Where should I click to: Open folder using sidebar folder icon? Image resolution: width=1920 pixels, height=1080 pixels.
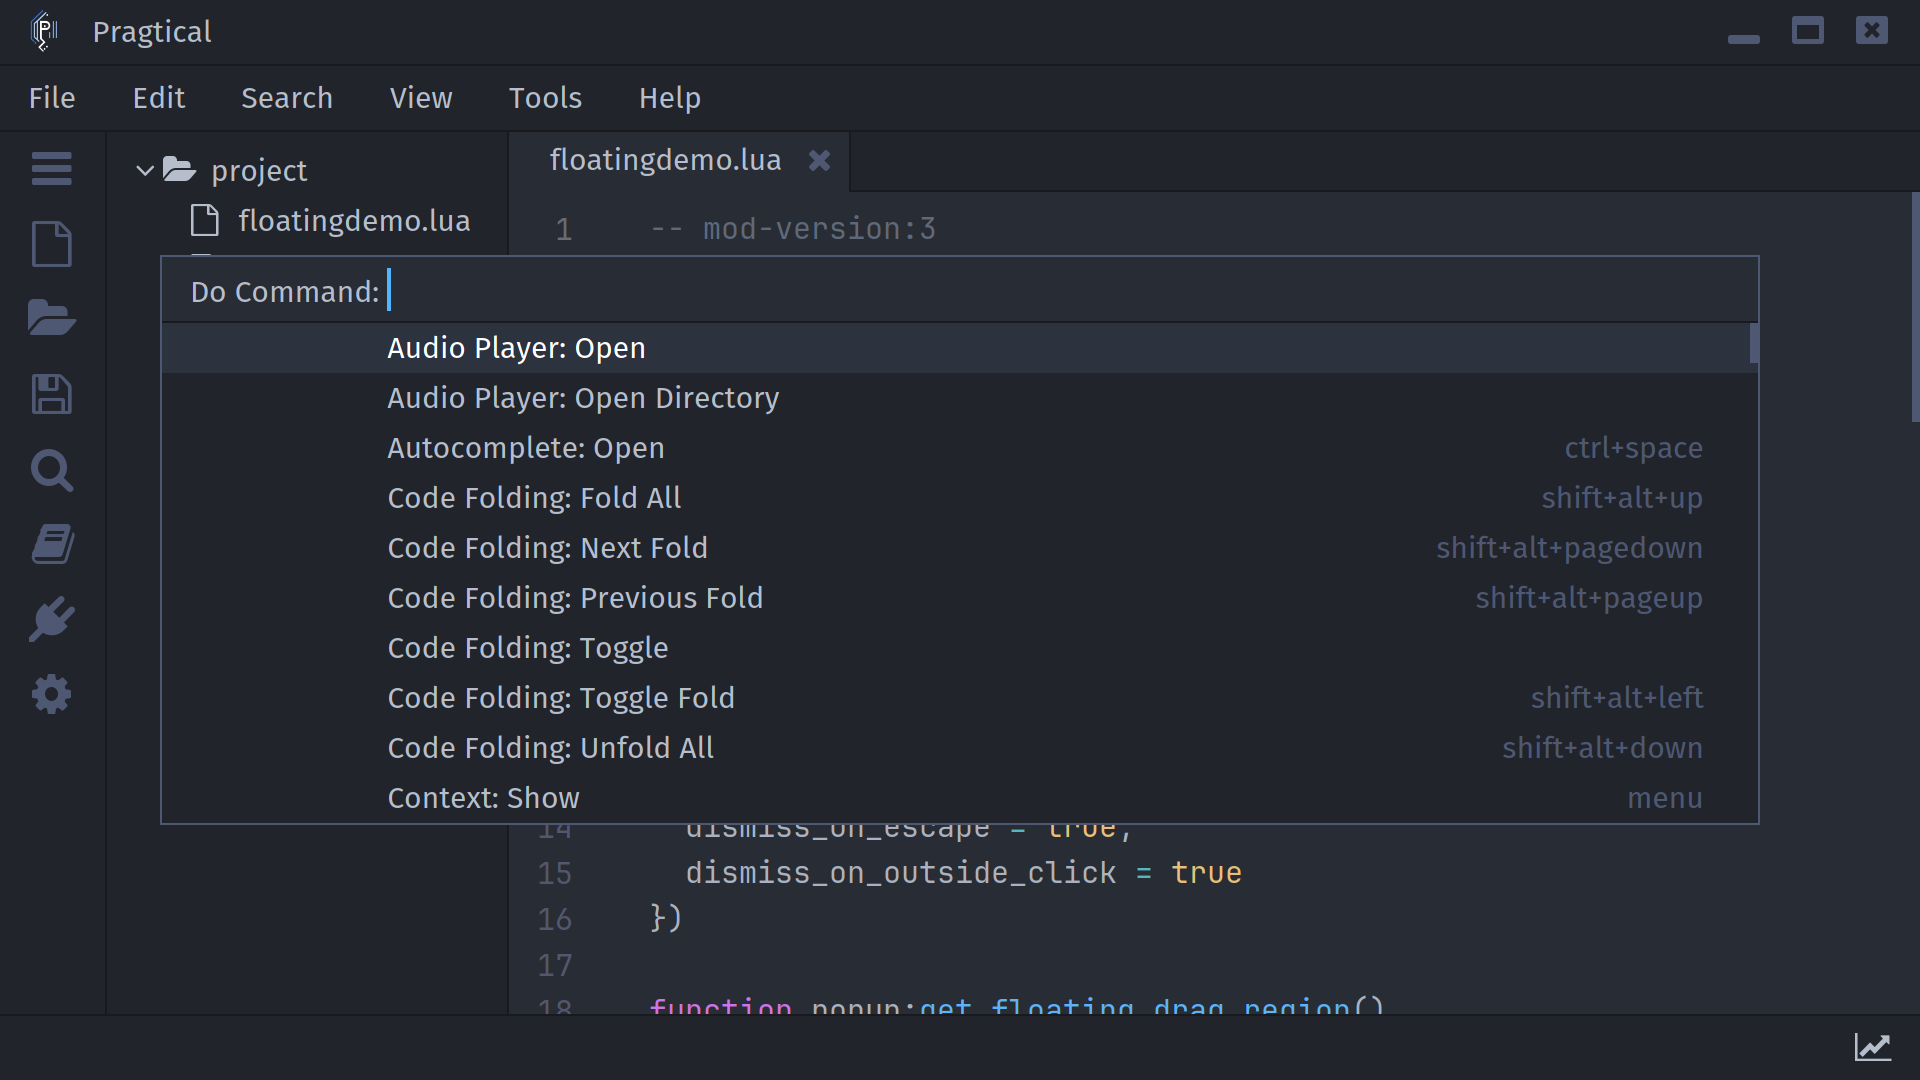coord(51,318)
